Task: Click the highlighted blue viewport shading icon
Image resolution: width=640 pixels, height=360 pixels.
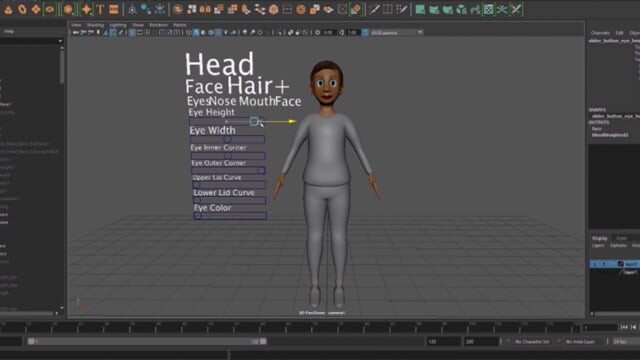Action: pyautogui.click(x=196, y=32)
